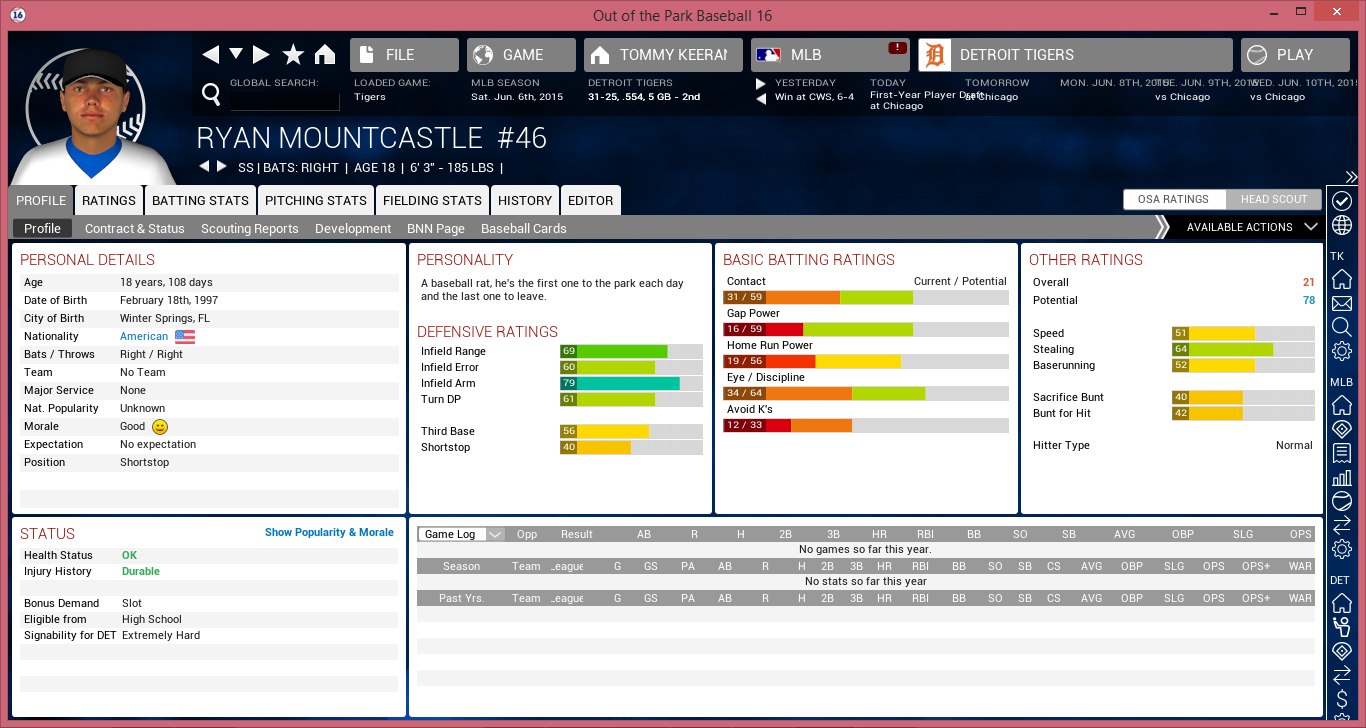Click the DET section diamond icon
The width and height of the screenshot is (1366, 728).
[x=1342, y=651]
